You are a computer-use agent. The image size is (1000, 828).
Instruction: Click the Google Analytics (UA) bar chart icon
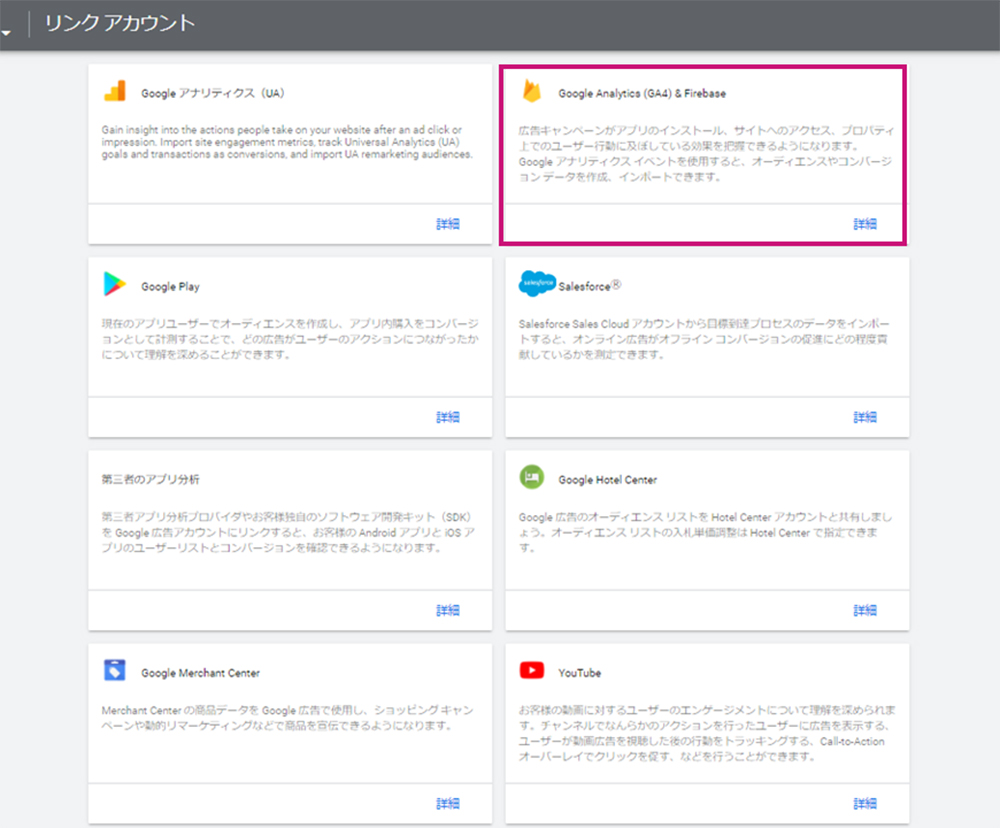click(x=115, y=91)
